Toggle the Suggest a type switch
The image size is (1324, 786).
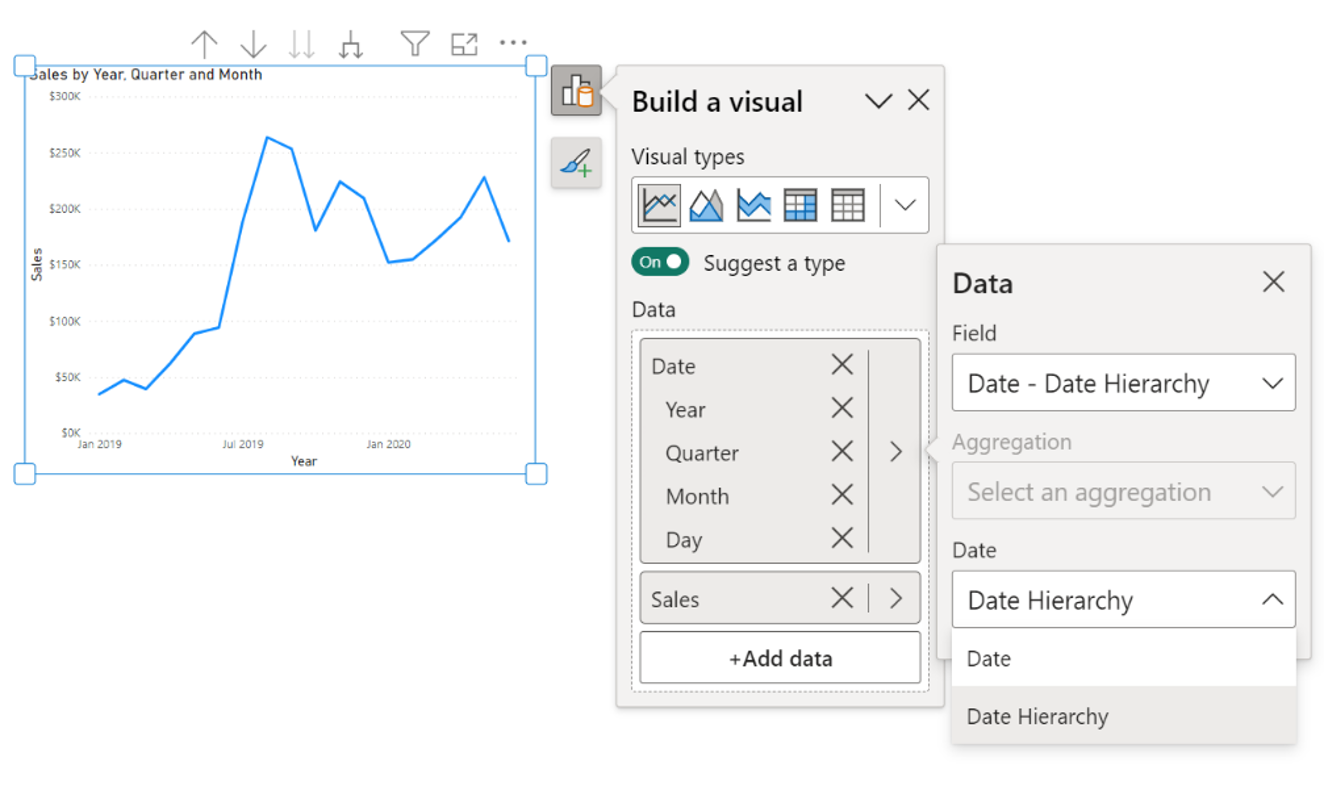(x=660, y=262)
